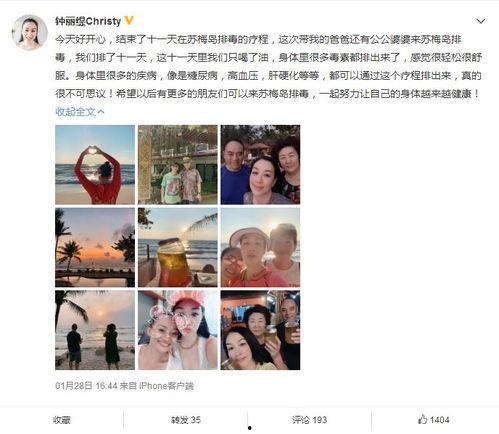
Task: Open the jar of oil on beach photo
Action: (178, 247)
